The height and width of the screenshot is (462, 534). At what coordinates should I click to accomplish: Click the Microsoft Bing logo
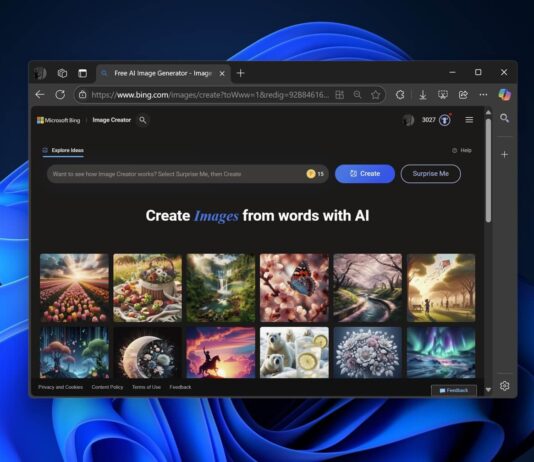(59, 120)
